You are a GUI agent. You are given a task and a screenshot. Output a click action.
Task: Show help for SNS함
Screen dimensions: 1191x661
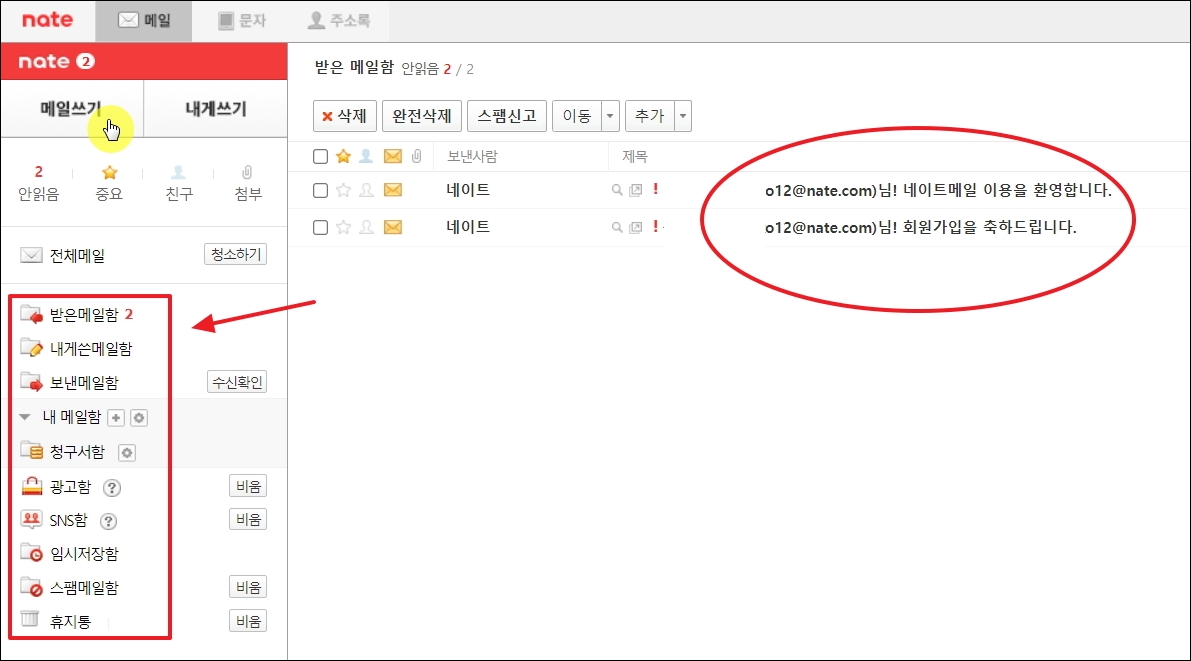(109, 521)
